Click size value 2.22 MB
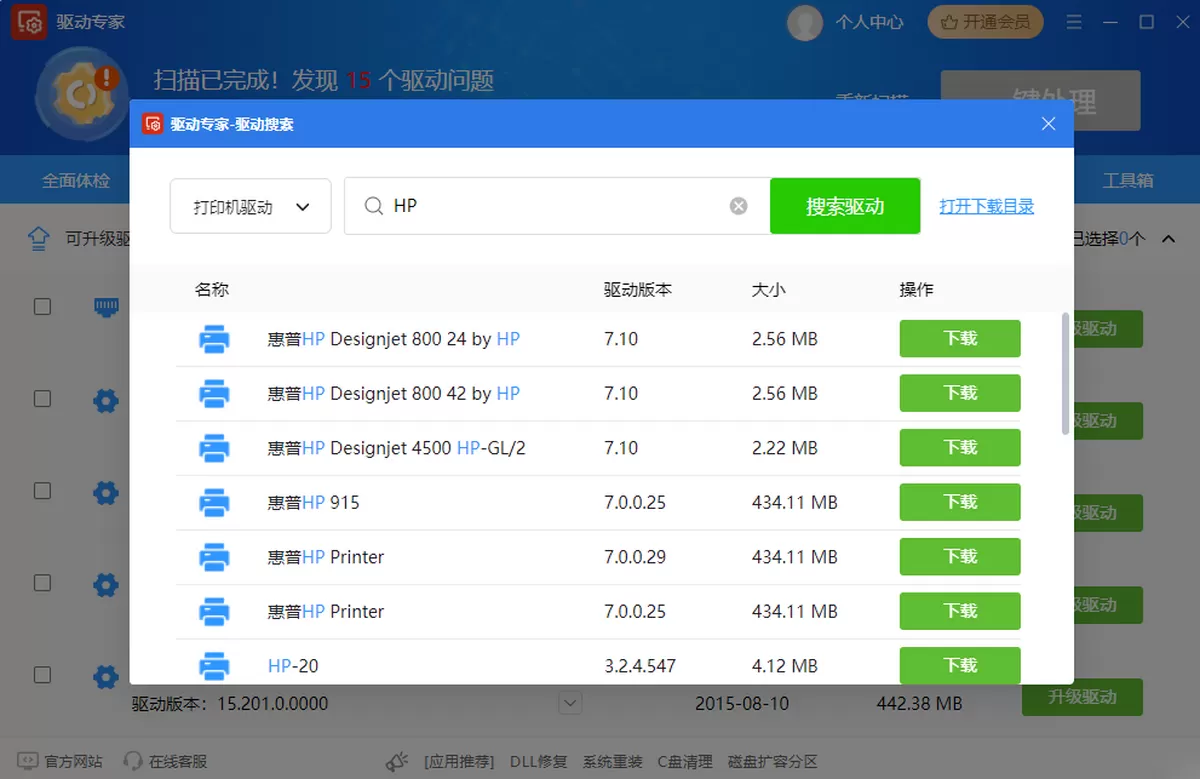Image resolution: width=1200 pixels, height=779 pixels. (785, 448)
